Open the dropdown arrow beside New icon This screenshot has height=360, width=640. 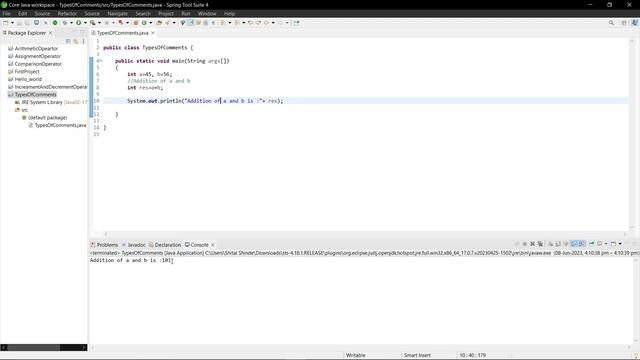(12, 23)
